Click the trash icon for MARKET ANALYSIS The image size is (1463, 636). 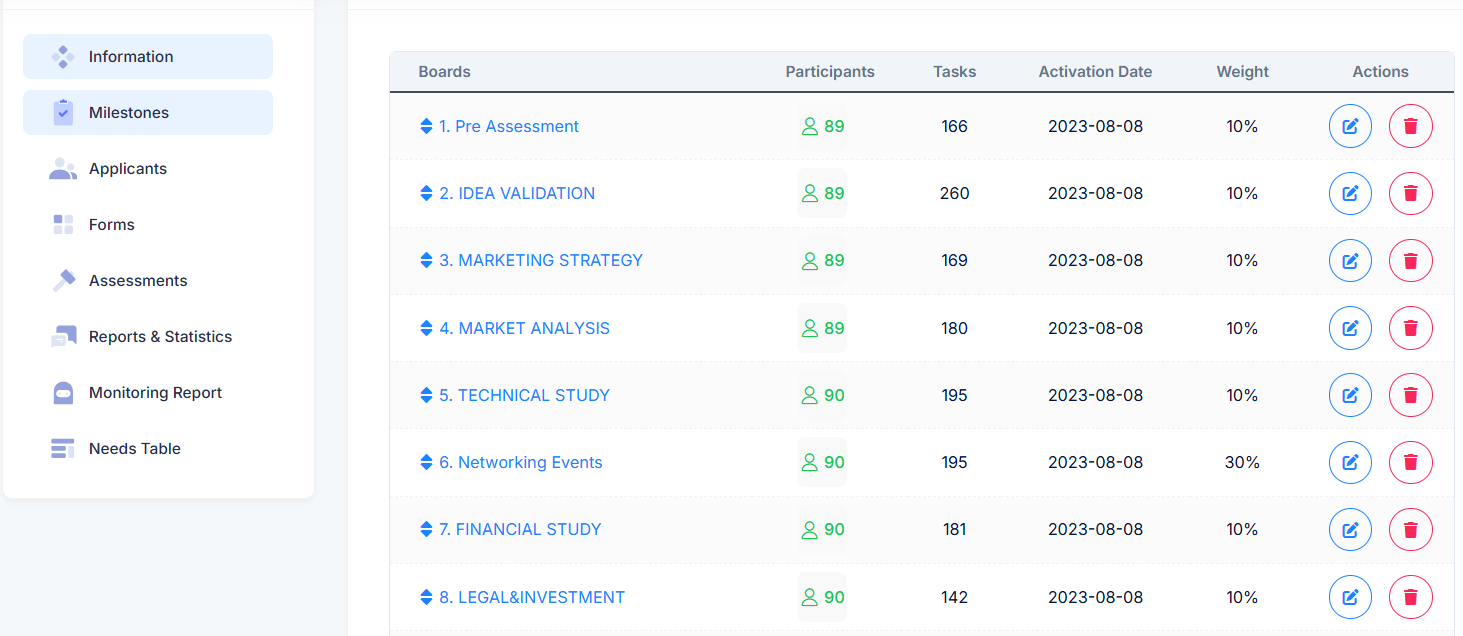1411,328
